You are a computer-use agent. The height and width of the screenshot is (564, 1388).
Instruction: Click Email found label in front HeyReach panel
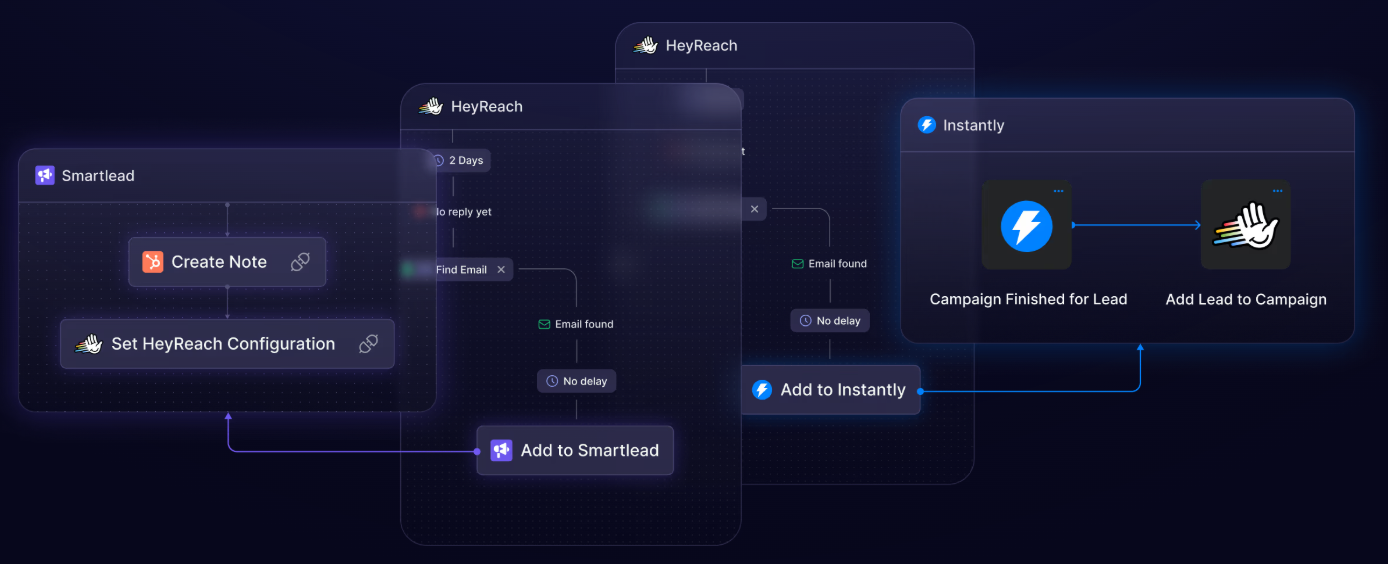(584, 324)
